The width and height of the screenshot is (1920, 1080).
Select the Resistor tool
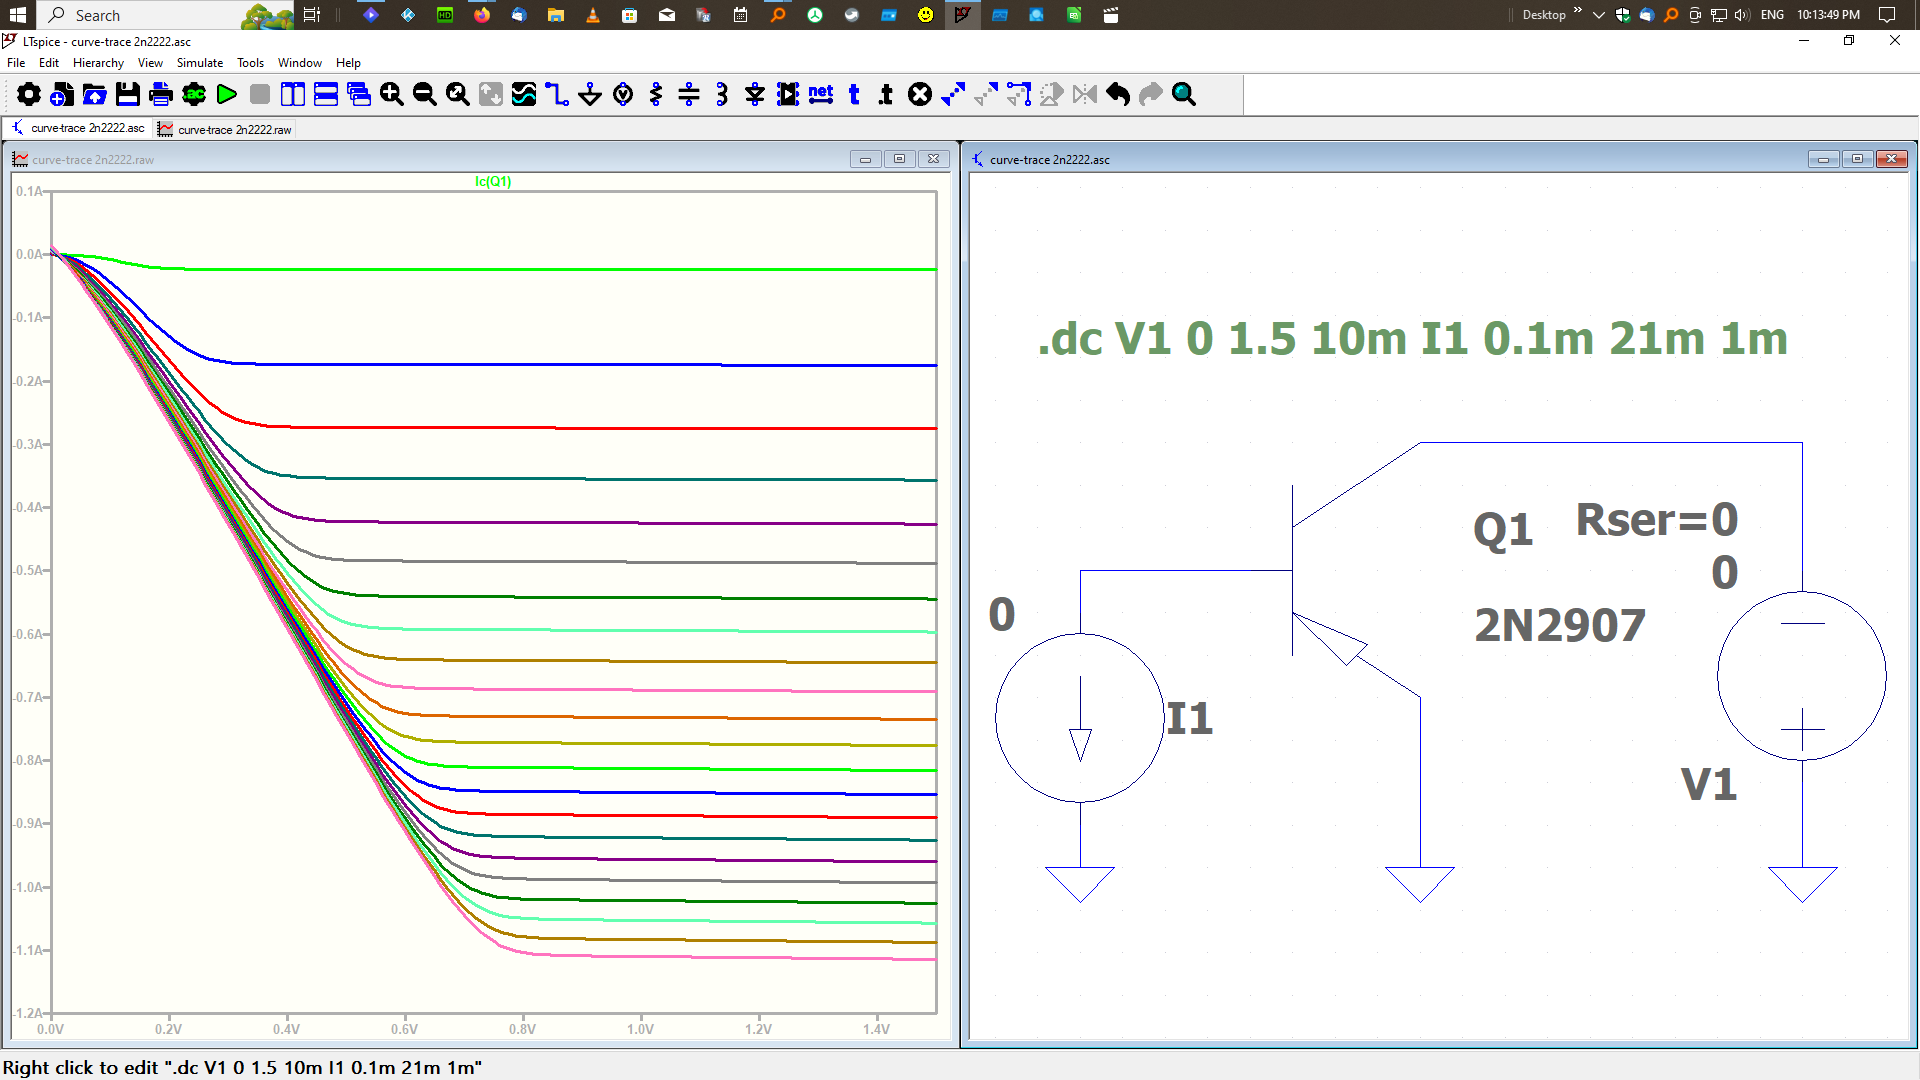[656, 94]
